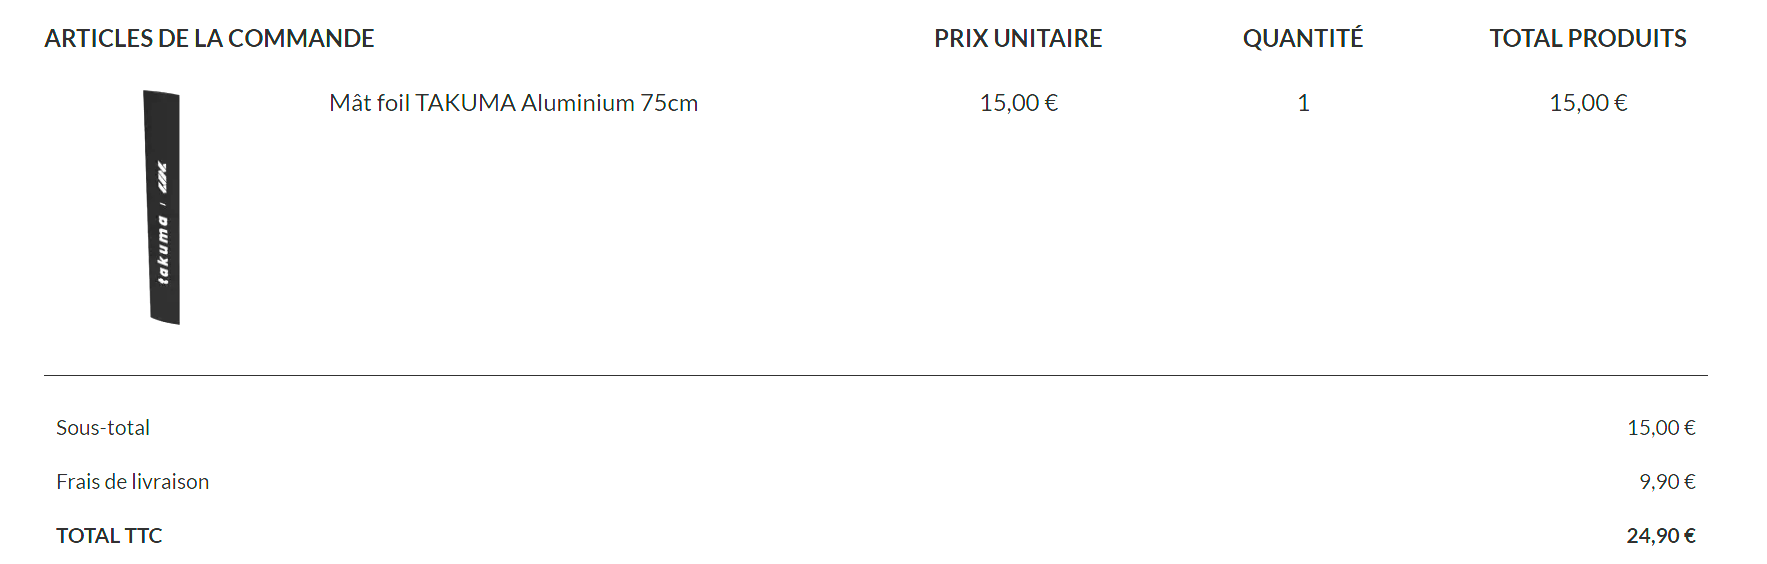Click the Sous-total amount 15,00 €
The height and width of the screenshot is (564, 1767).
click(1660, 428)
